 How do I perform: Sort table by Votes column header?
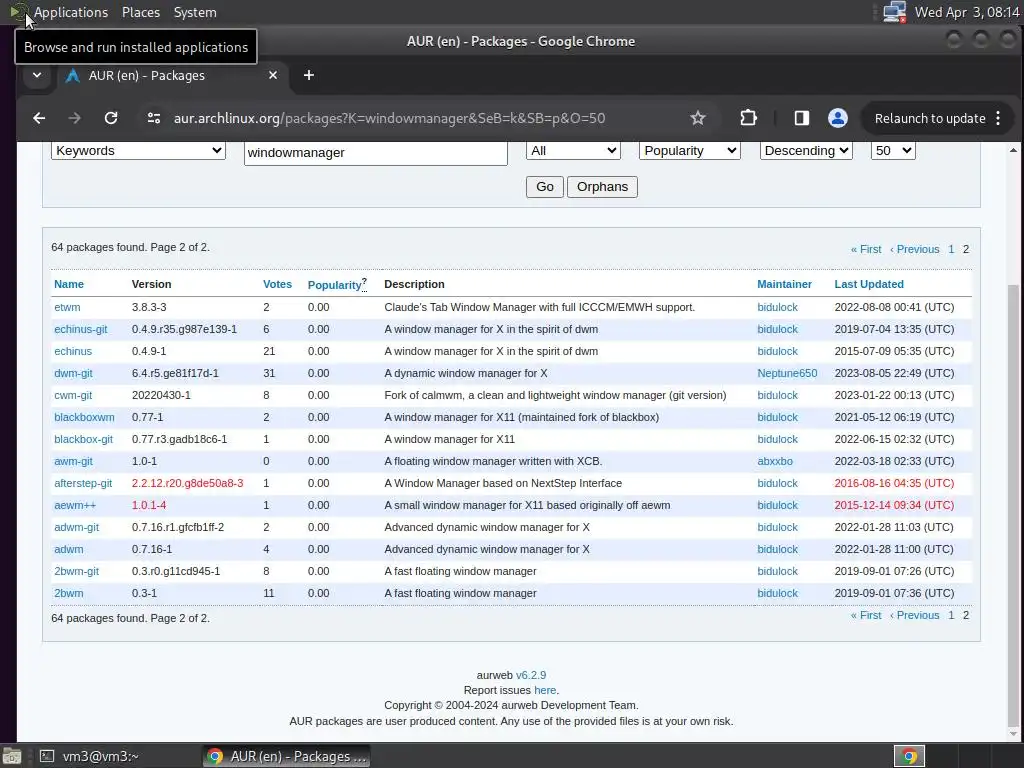pyautogui.click(x=278, y=284)
